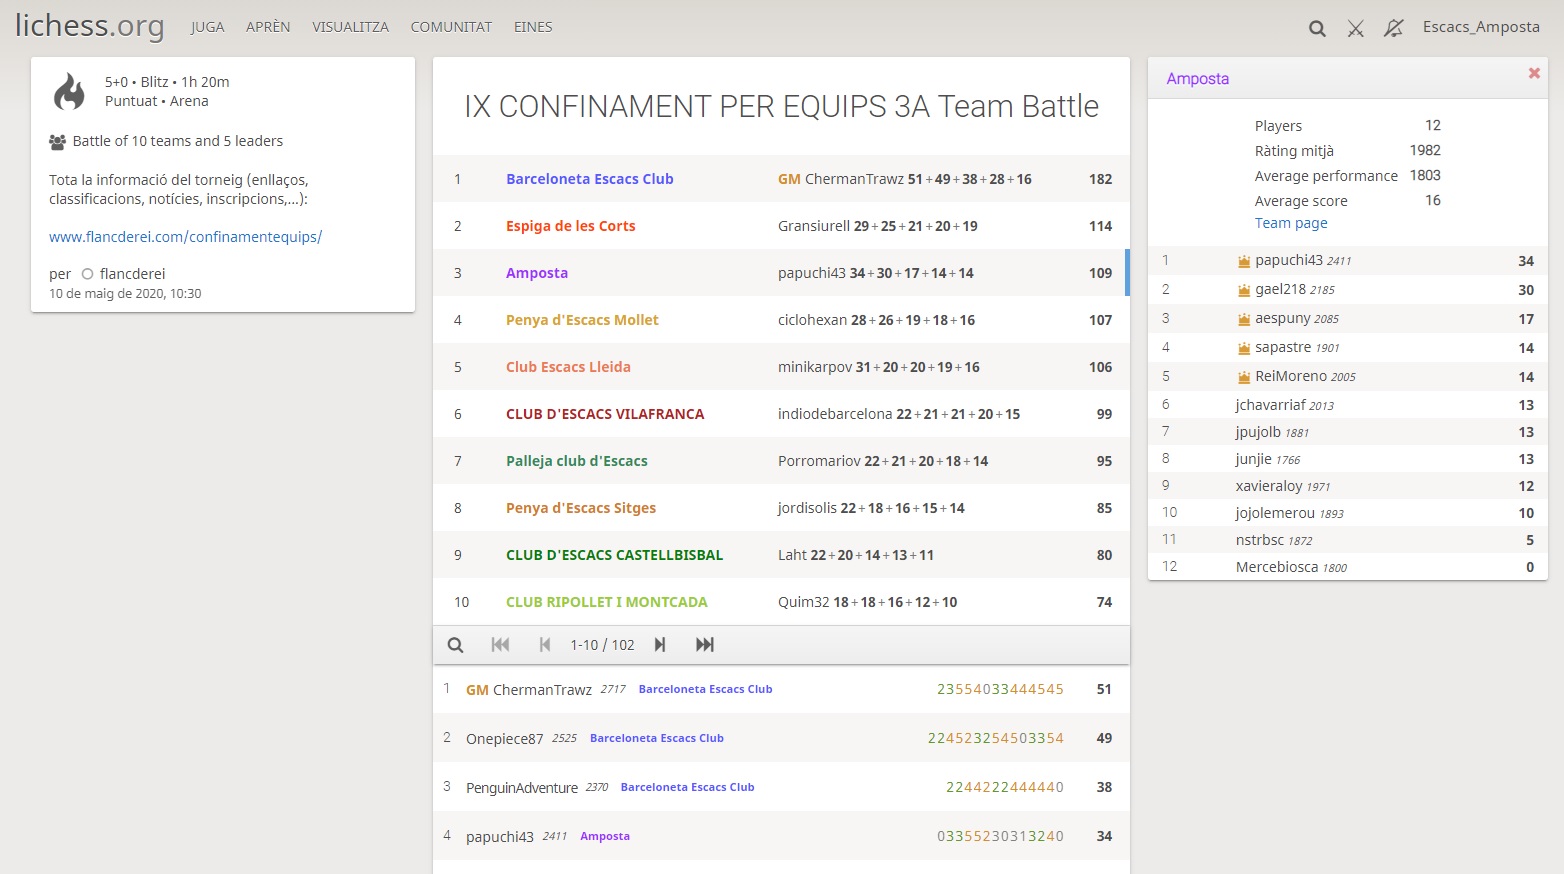Image resolution: width=1564 pixels, height=874 pixels.
Task: Select junjie in Amposta roster
Action: (x=1347, y=459)
